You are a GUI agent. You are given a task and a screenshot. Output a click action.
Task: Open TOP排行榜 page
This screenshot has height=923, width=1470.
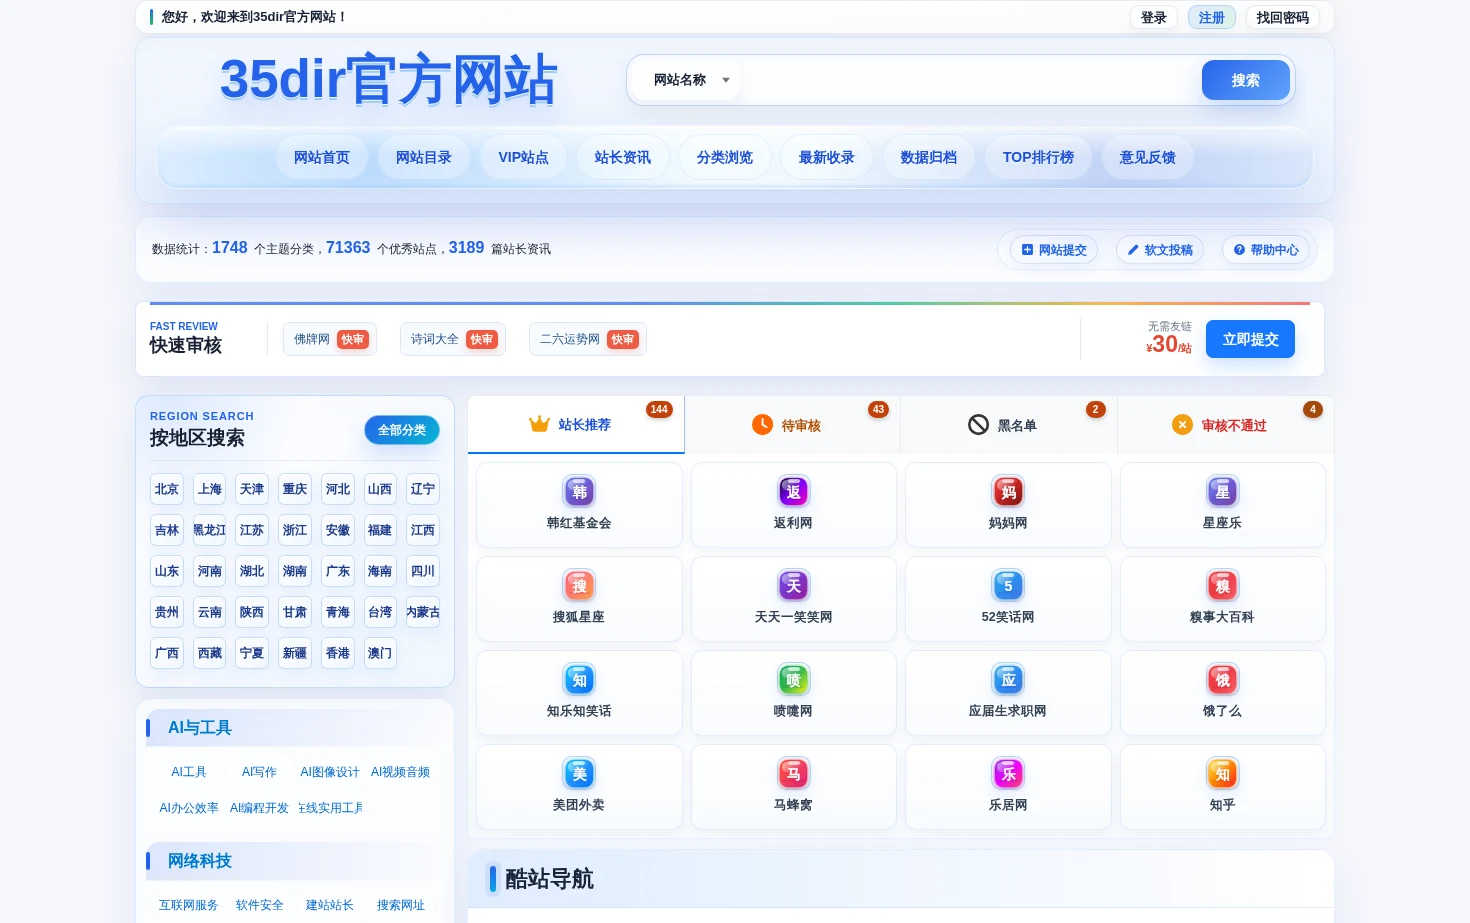pos(1038,157)
